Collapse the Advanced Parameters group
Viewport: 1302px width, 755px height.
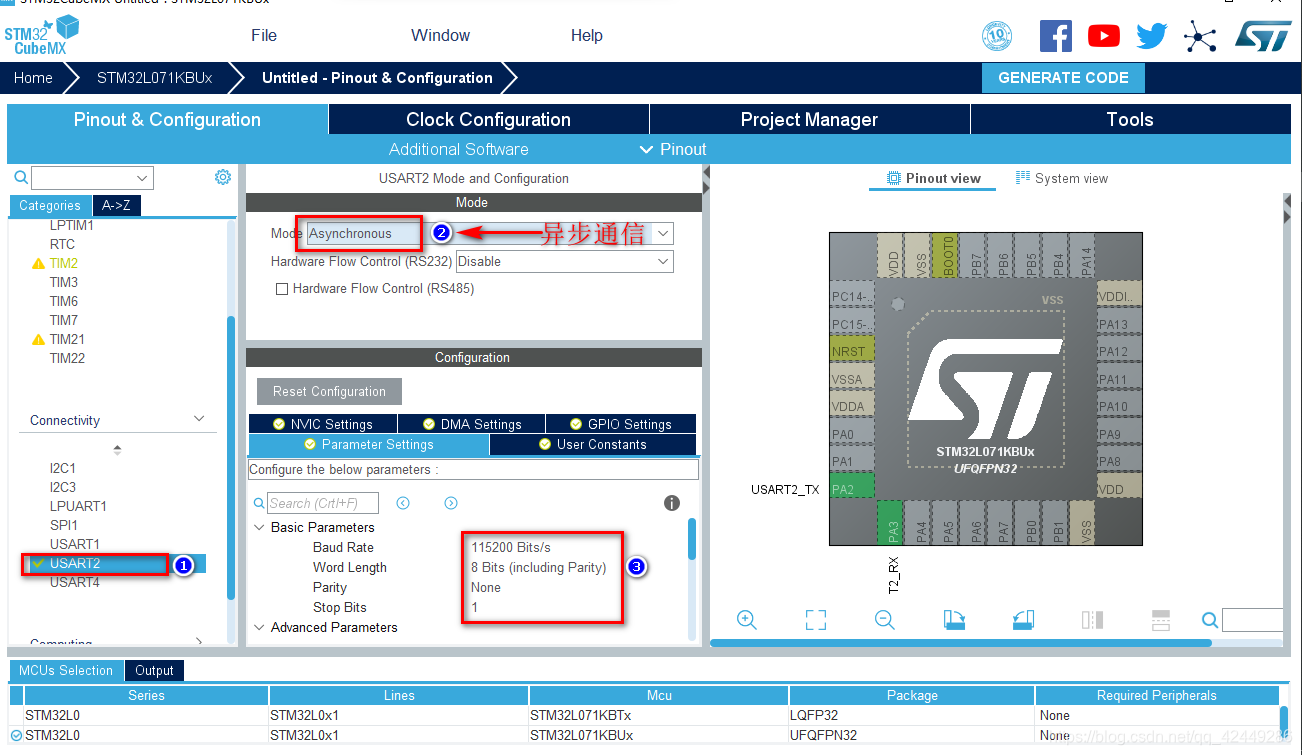[260, 627]
